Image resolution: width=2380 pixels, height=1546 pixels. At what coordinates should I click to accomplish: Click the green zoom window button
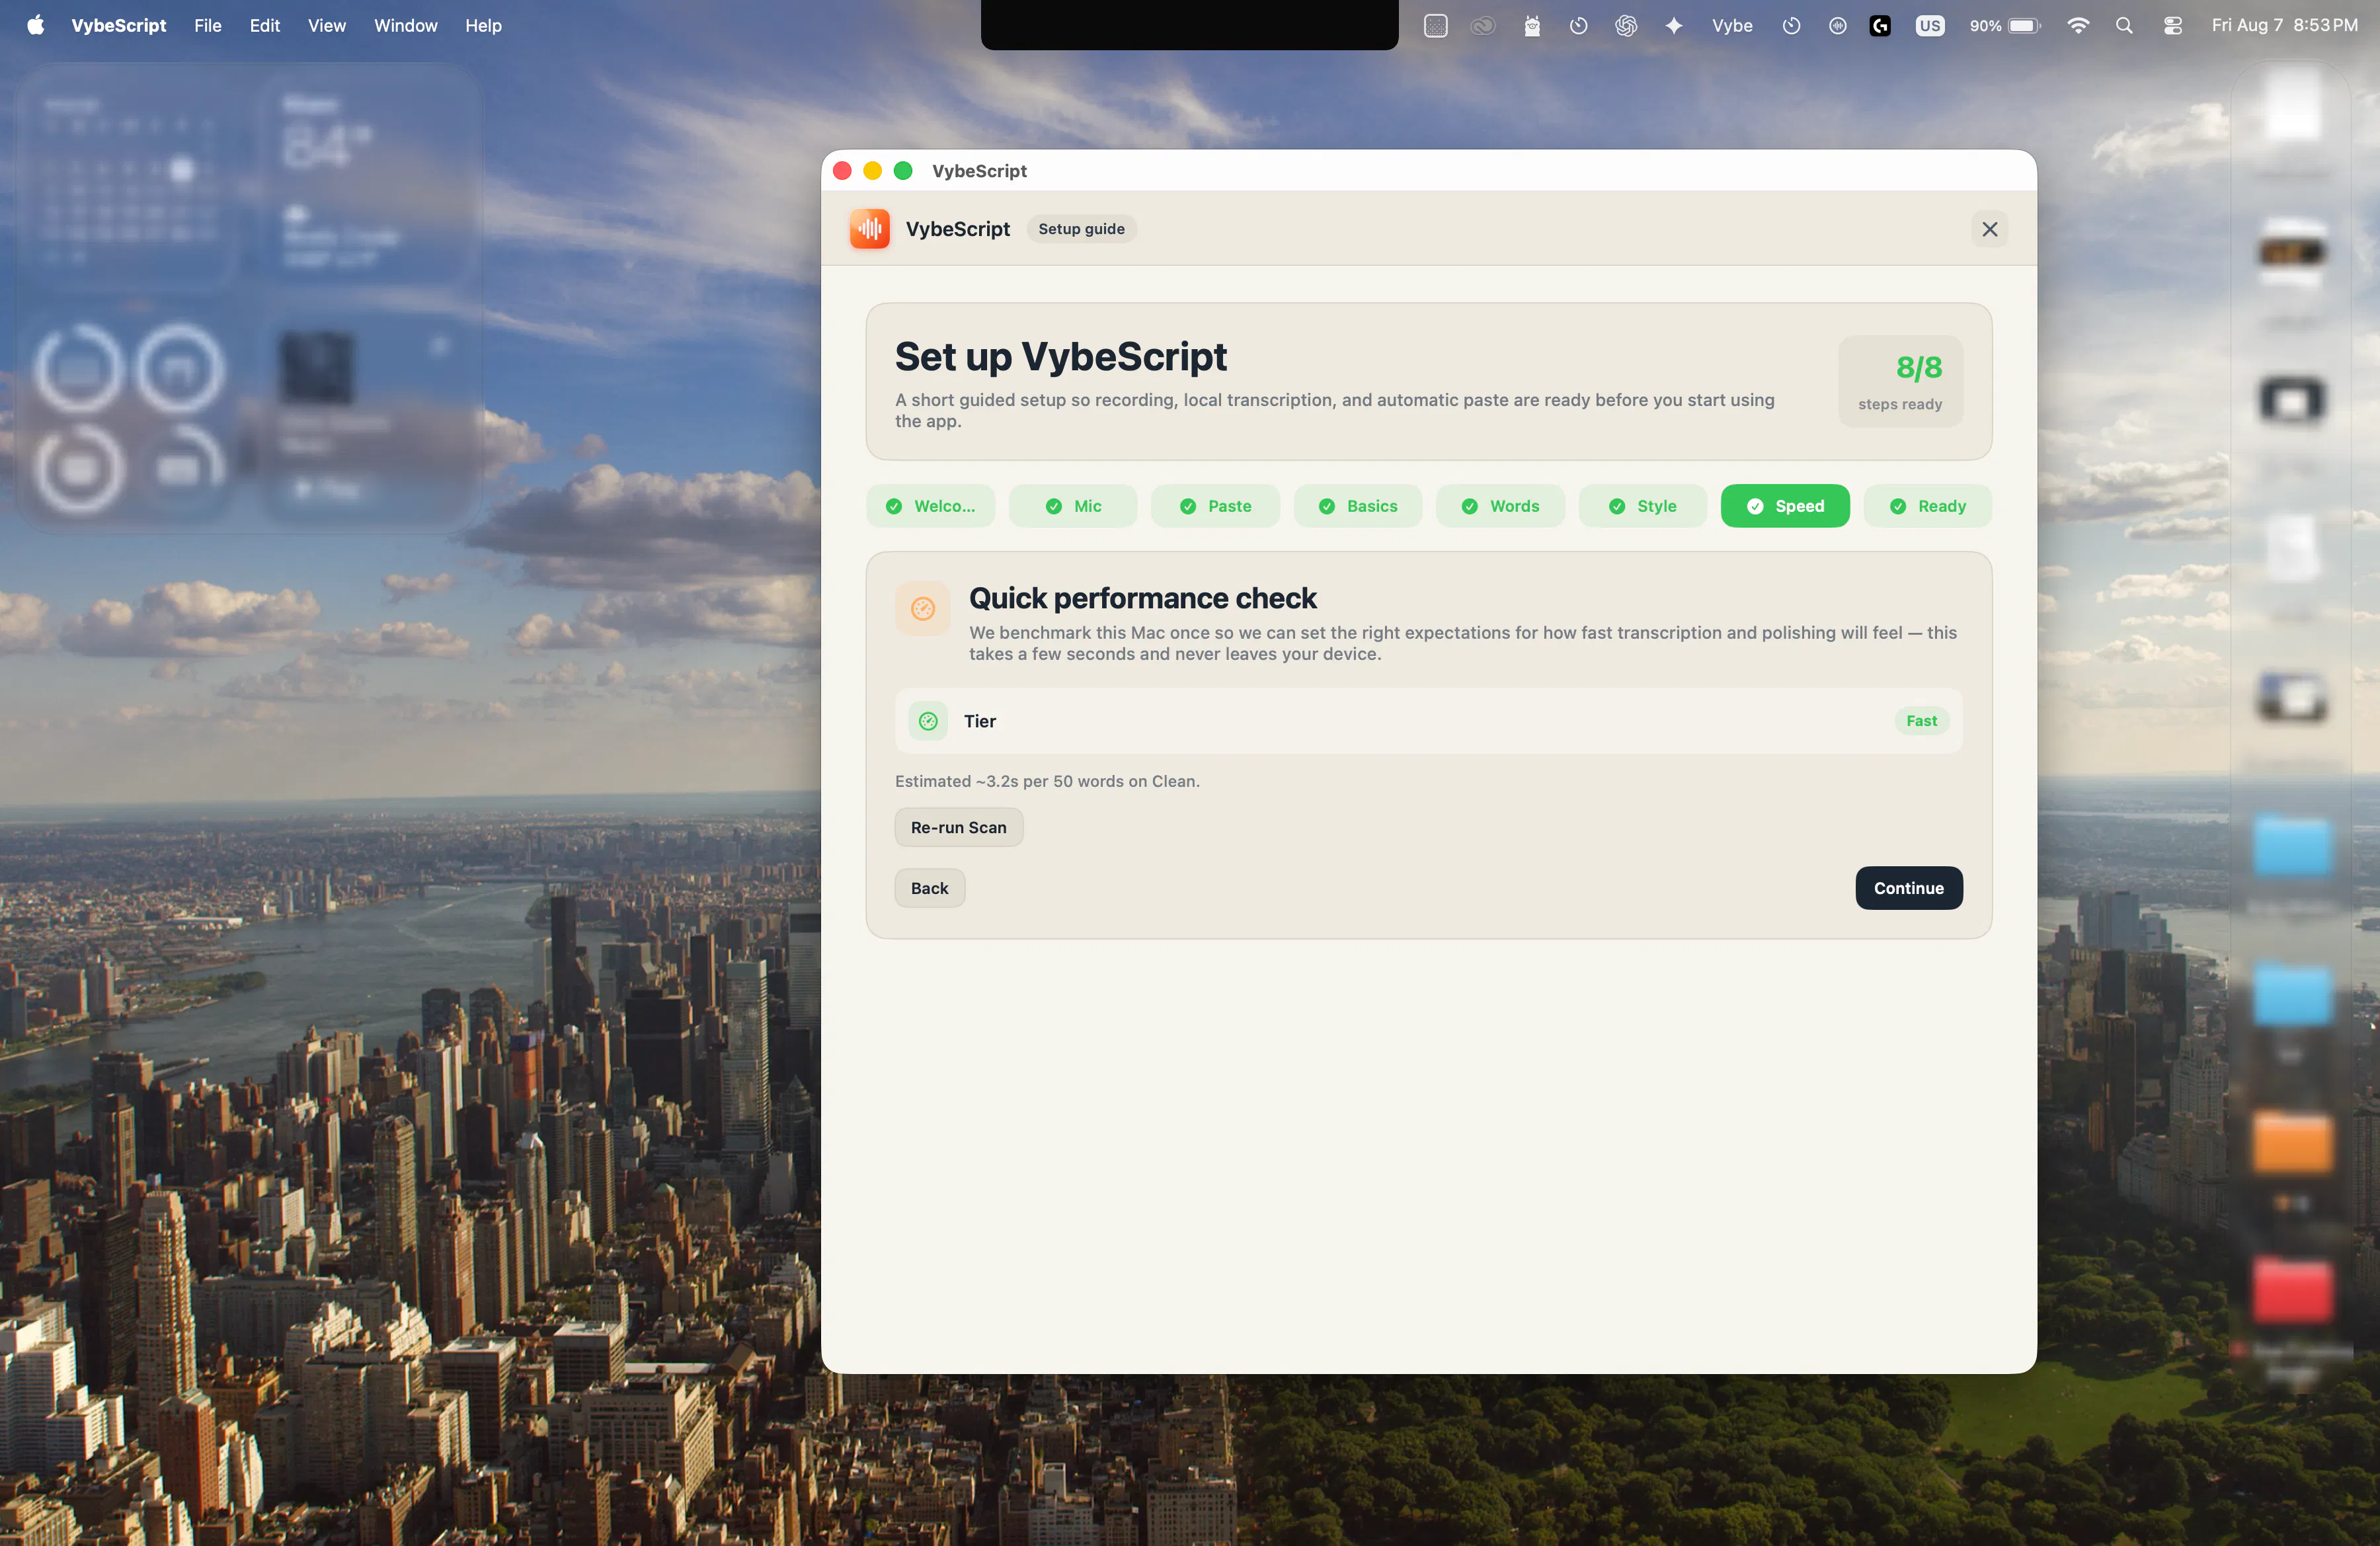[902, 171]
